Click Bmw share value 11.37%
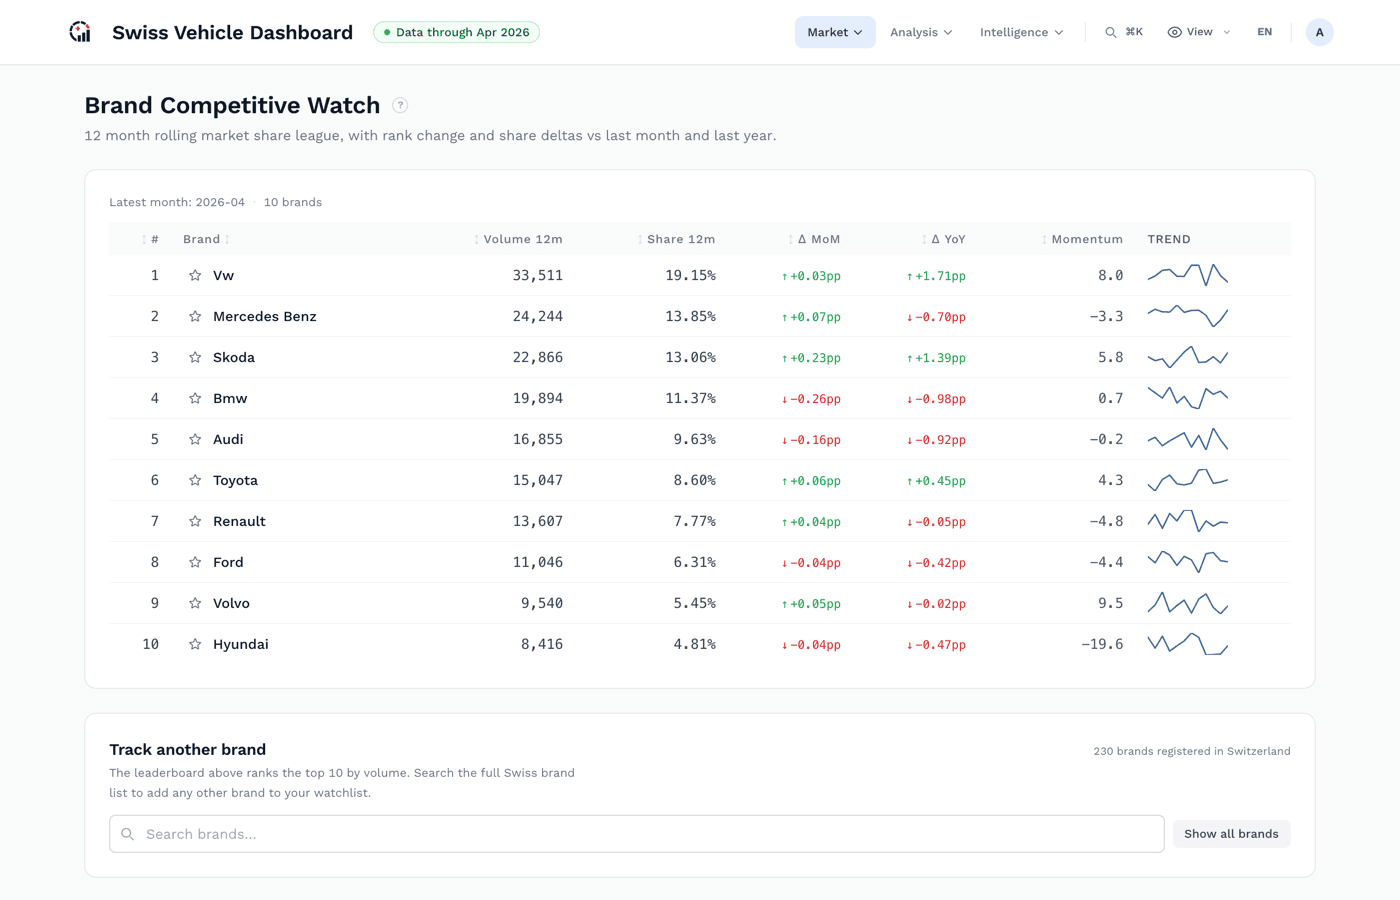1400x900 pixels. click(691, 398)
